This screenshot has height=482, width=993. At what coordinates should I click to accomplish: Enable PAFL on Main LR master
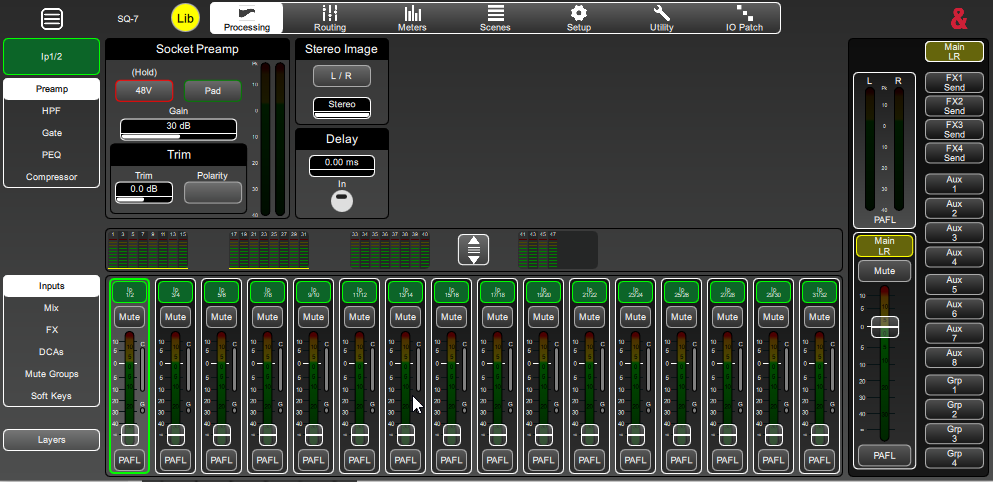click(884, 455)
